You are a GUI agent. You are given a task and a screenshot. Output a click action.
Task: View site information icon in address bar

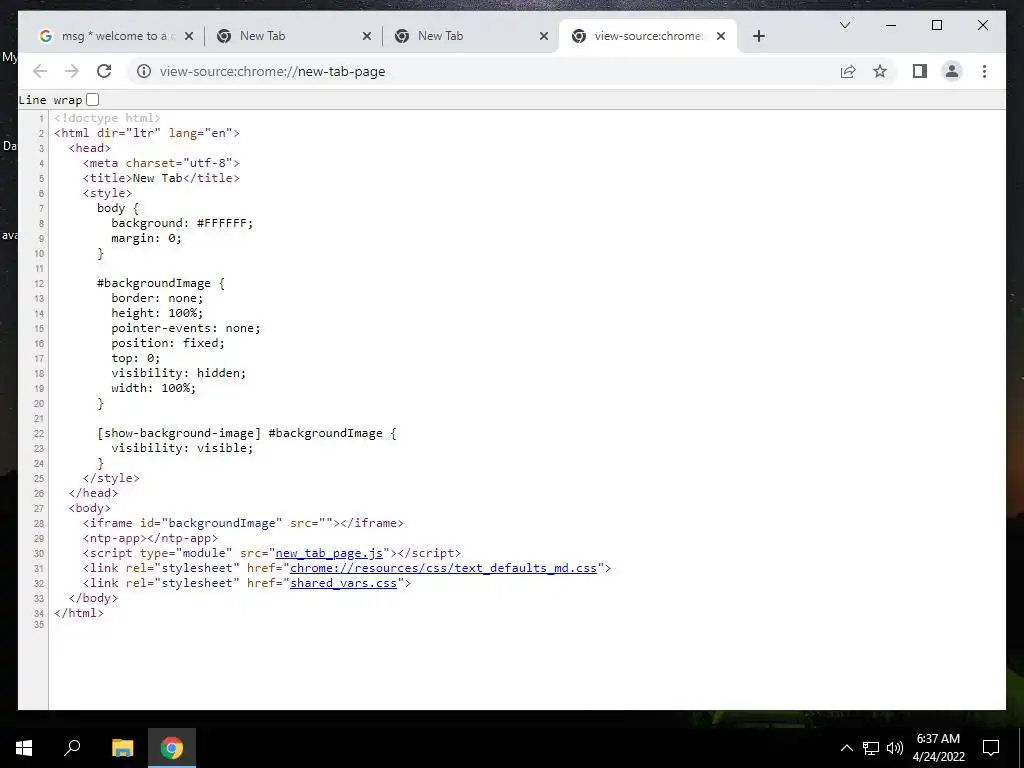(144, 71)
